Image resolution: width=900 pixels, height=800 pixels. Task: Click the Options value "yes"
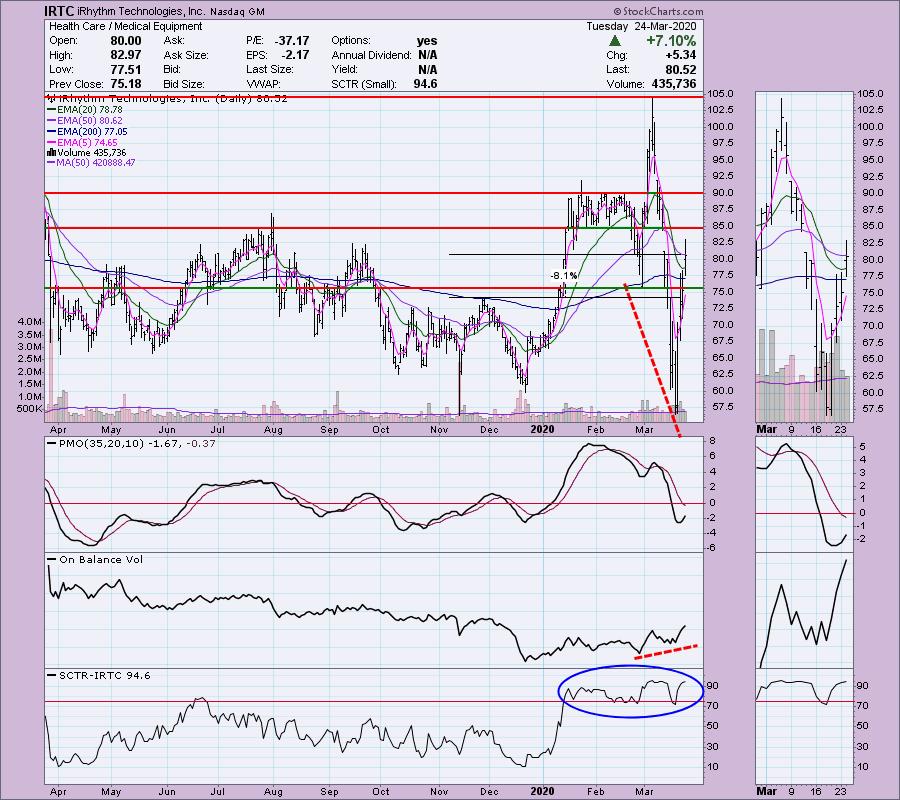(x=427, y=41)
